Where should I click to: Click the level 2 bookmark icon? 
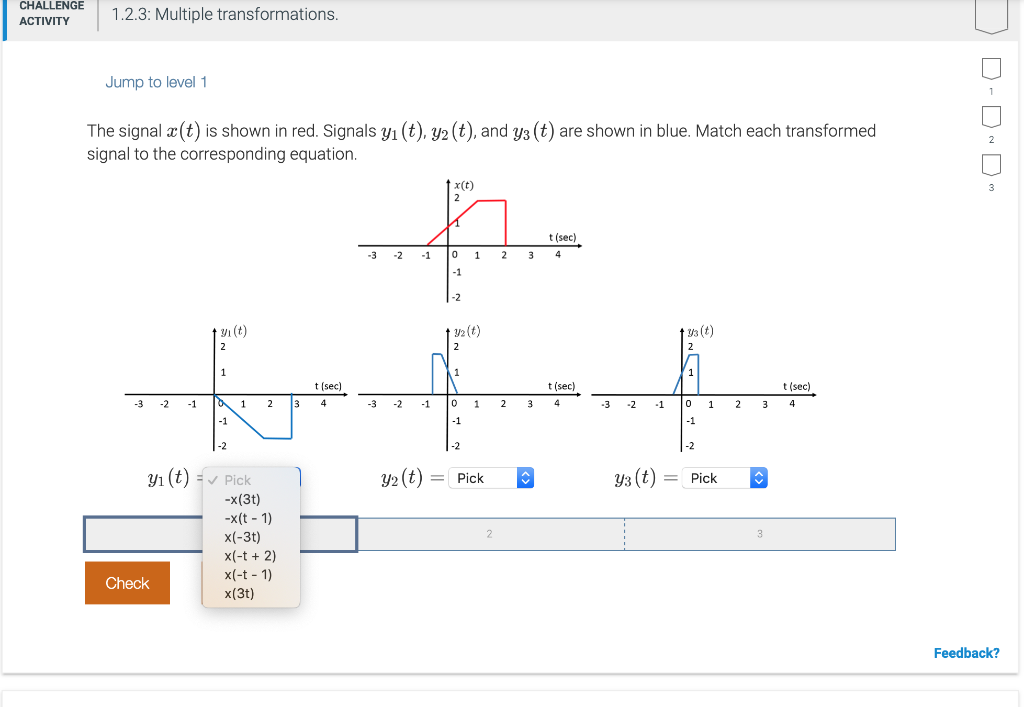click(990, 117)
